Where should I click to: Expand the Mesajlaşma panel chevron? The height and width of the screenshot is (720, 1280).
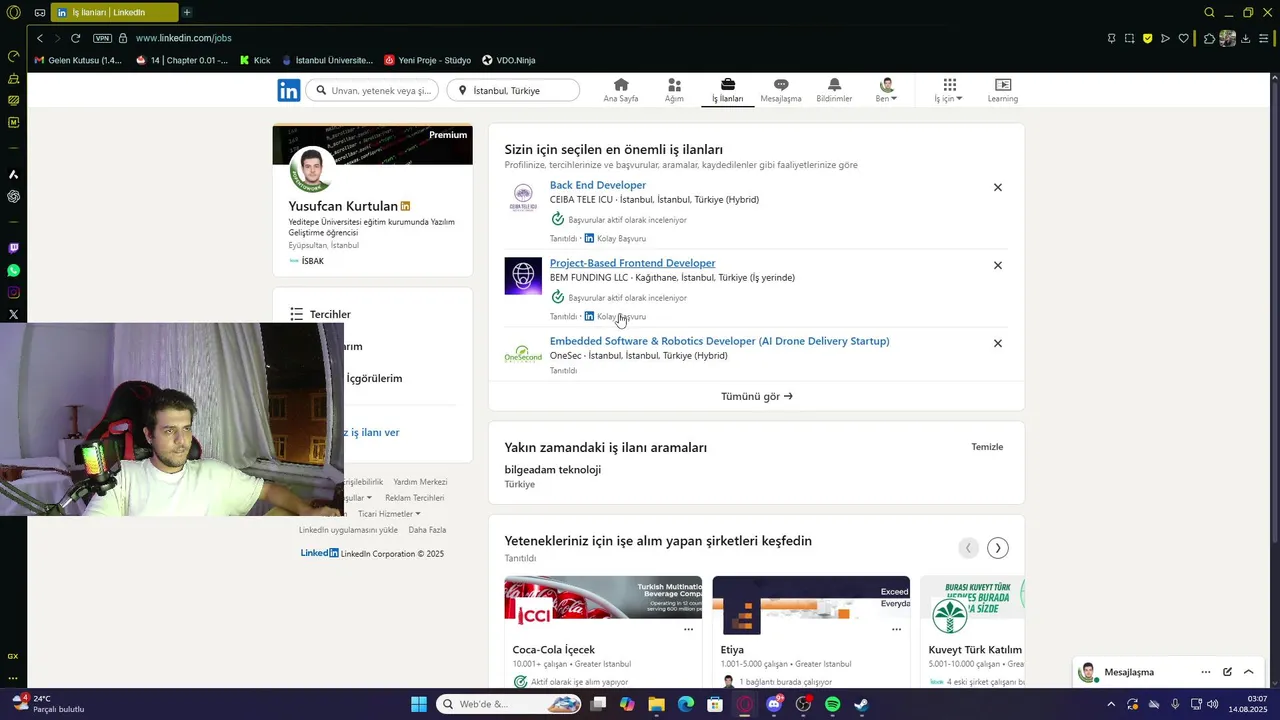coord(1249,672)
